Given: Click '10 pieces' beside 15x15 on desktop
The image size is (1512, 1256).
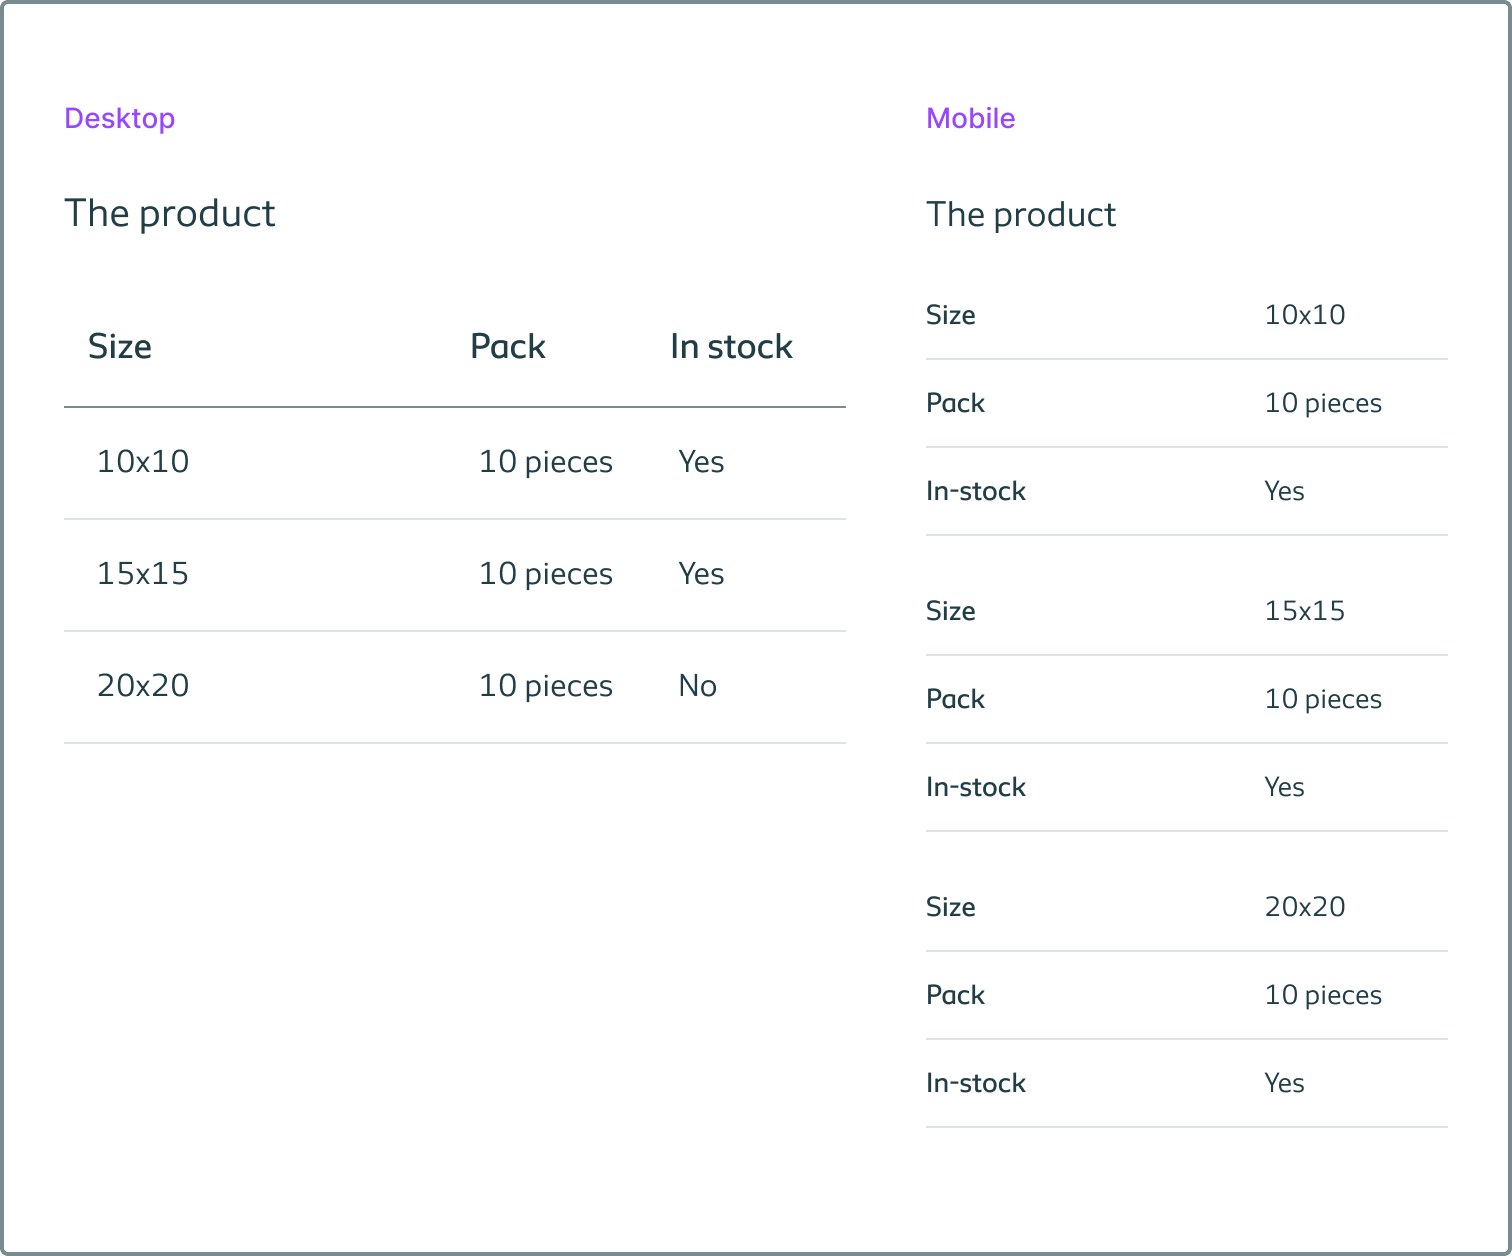Looking at the screenshot, I should click(x=545, y=574).
